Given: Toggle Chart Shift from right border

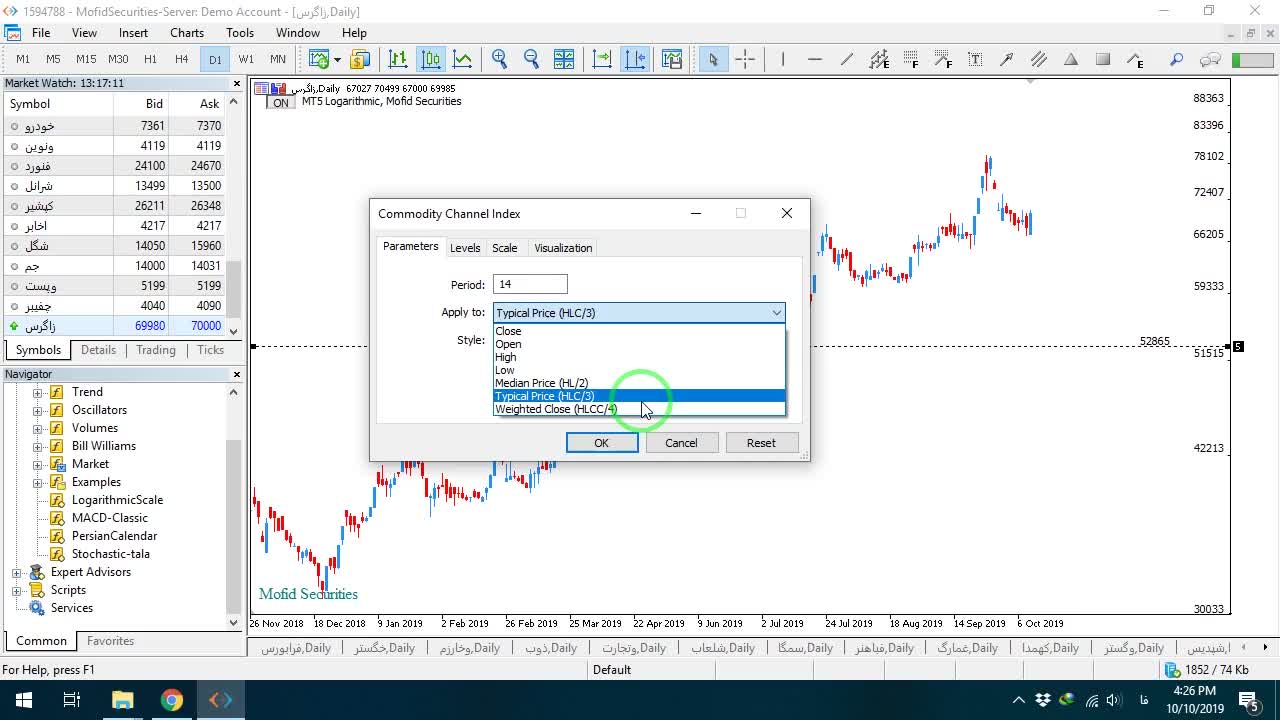Looking at the screenshot, I should (635, 59).
